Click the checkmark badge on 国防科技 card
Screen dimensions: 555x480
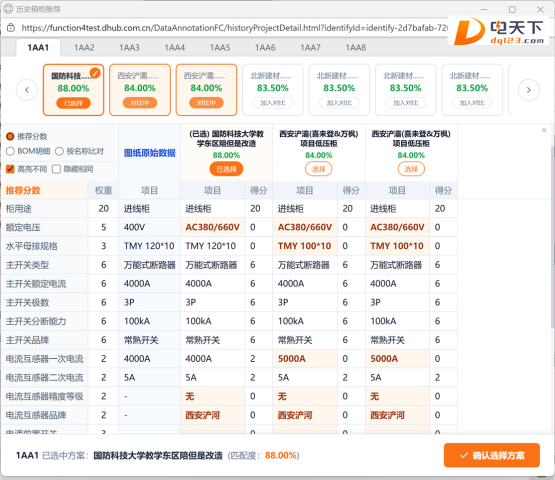95,73
